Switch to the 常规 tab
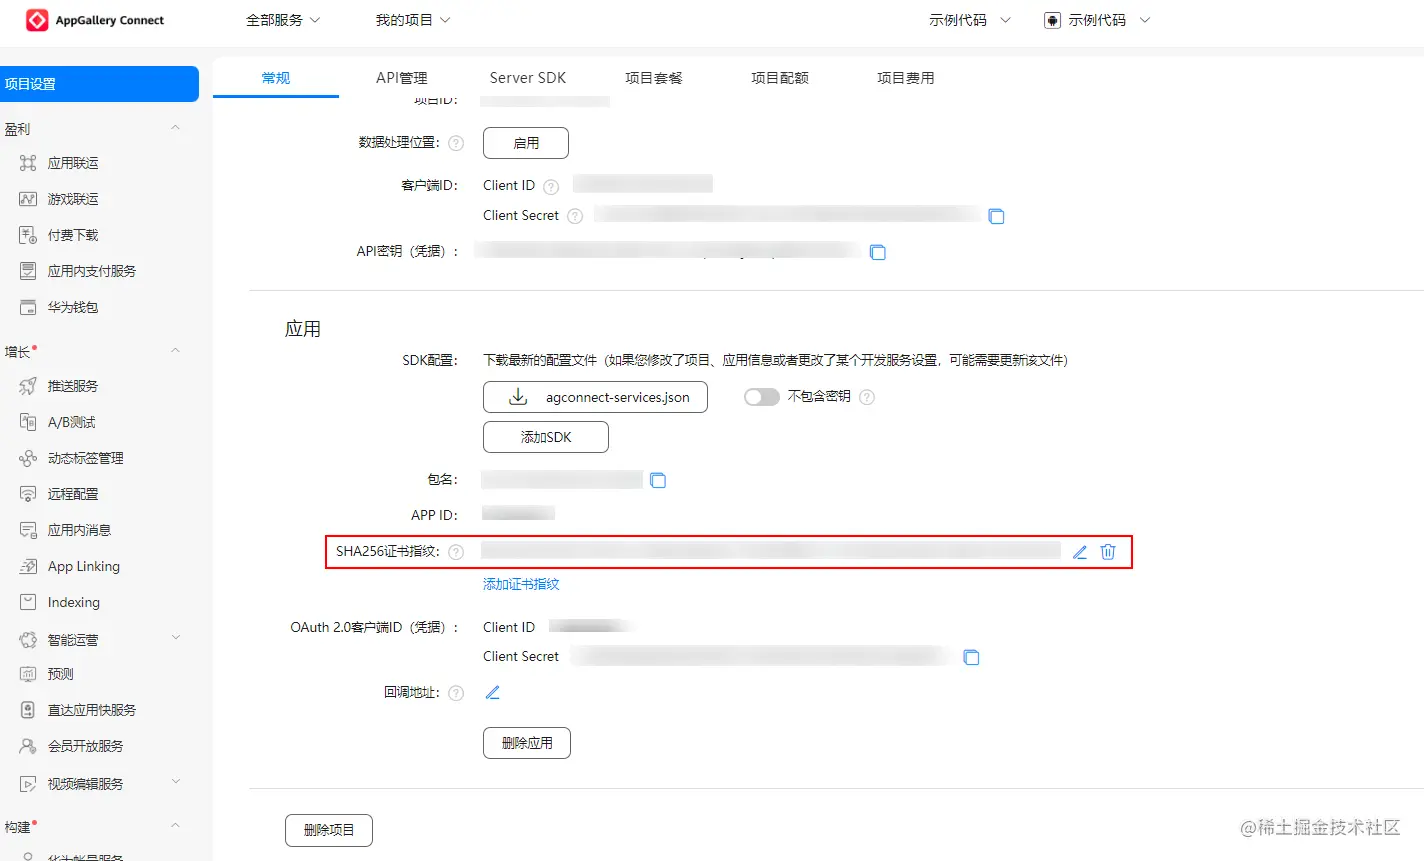This screenshot has width=1424, height=861. [276, 78]
